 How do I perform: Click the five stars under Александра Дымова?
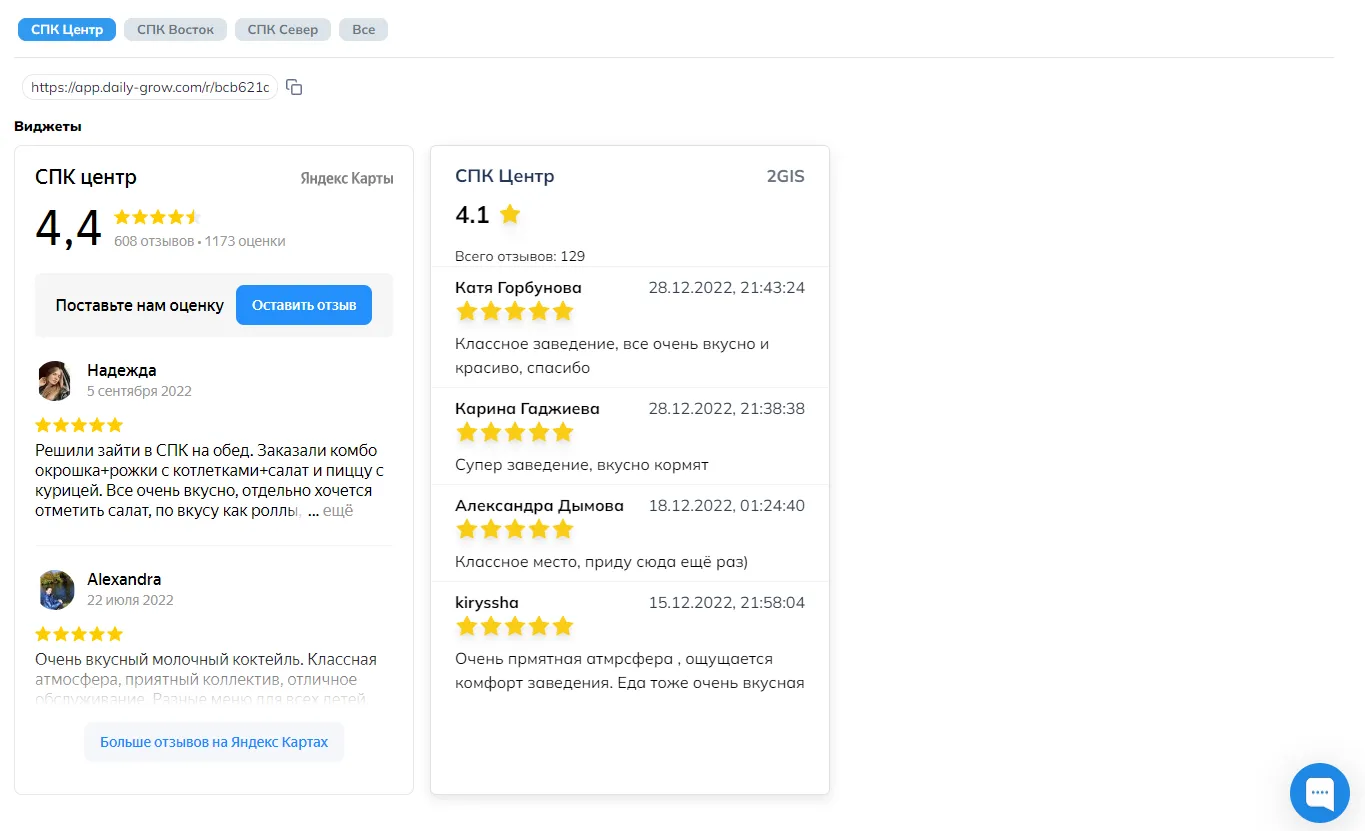pyautogui.click(x=514, y=529)
